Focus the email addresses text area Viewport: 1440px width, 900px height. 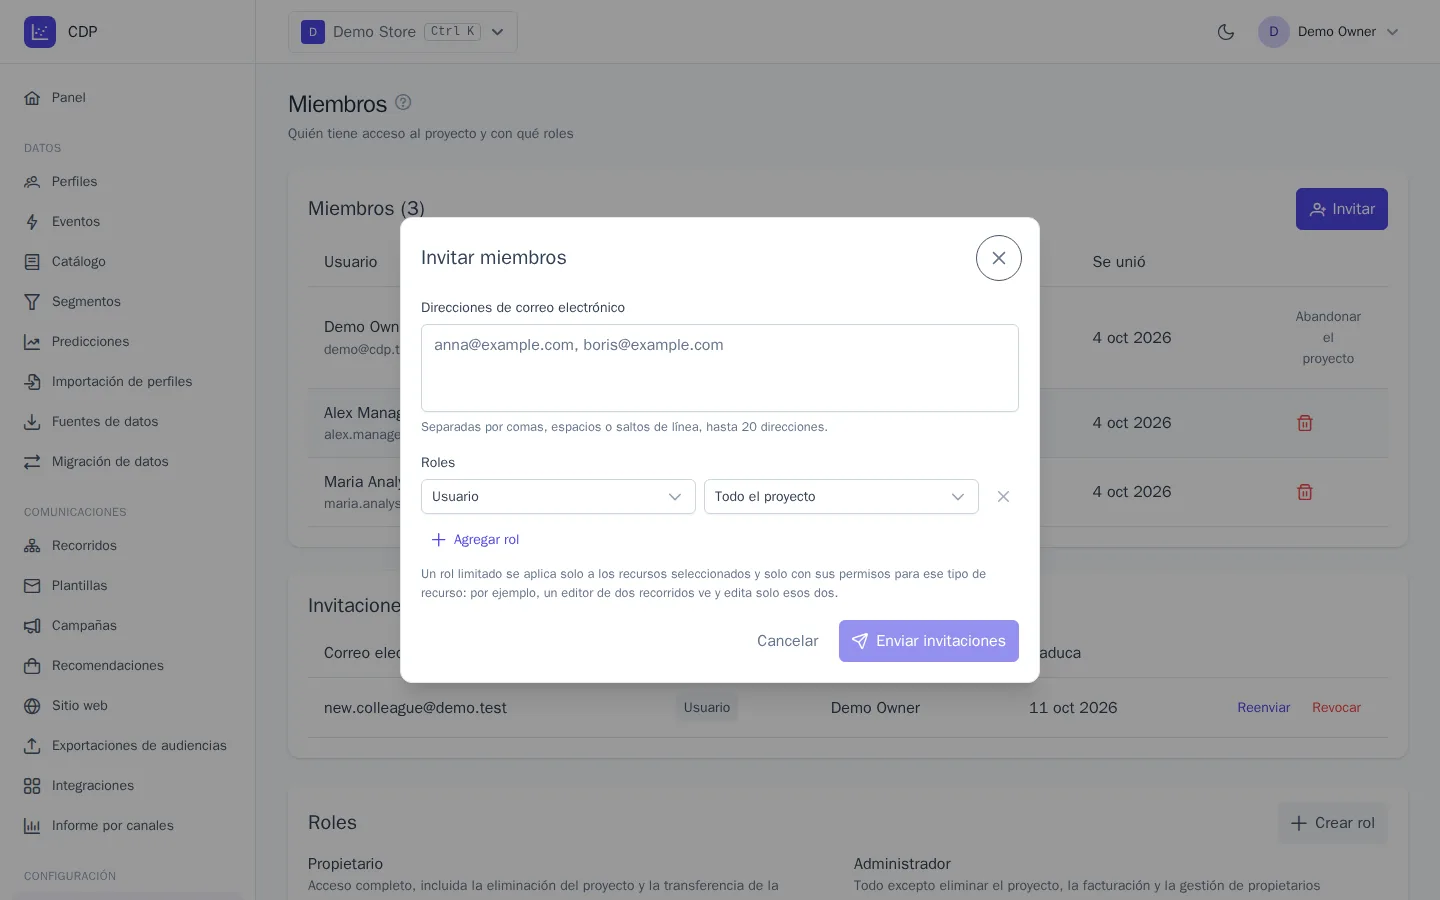tap(720, 368)
